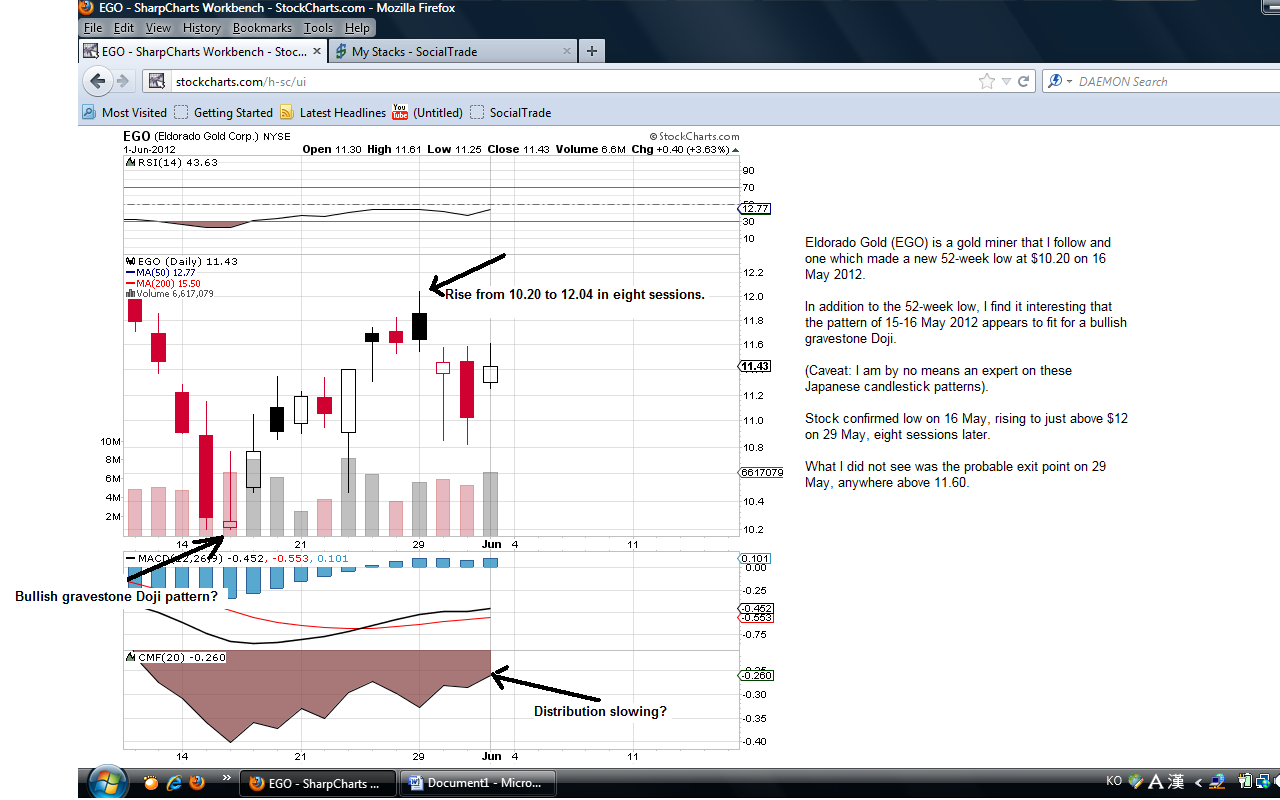
Task: Click the 'What I did not see' paragraph
Action: pos(955,474)
